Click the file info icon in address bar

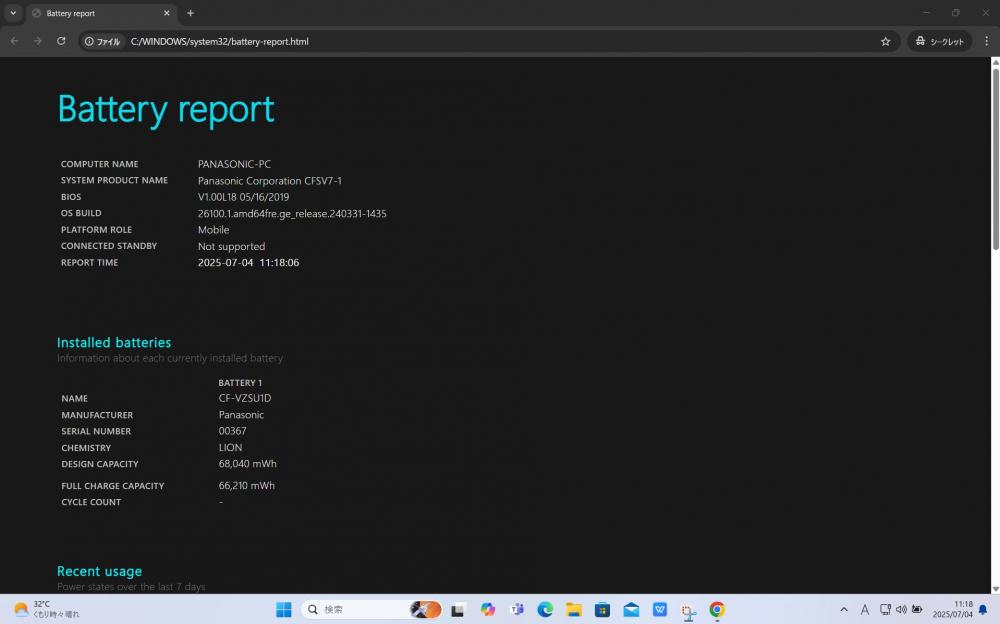[103, 41]
